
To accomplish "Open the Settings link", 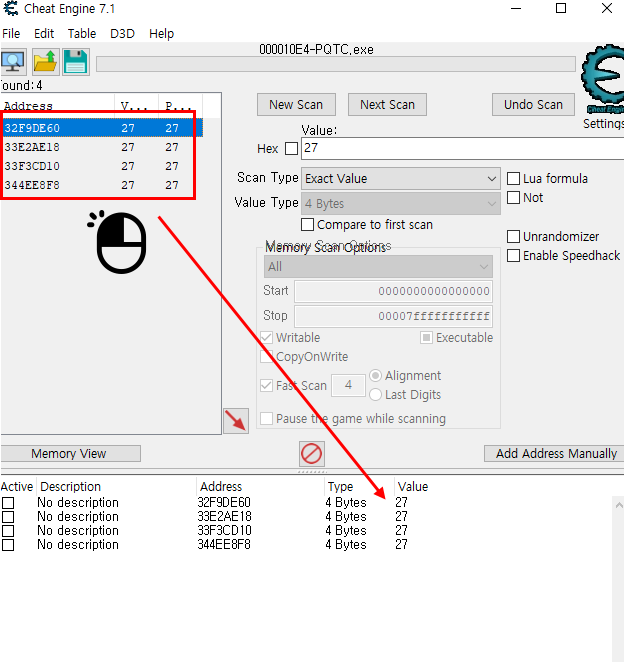I will click(603, 124).
